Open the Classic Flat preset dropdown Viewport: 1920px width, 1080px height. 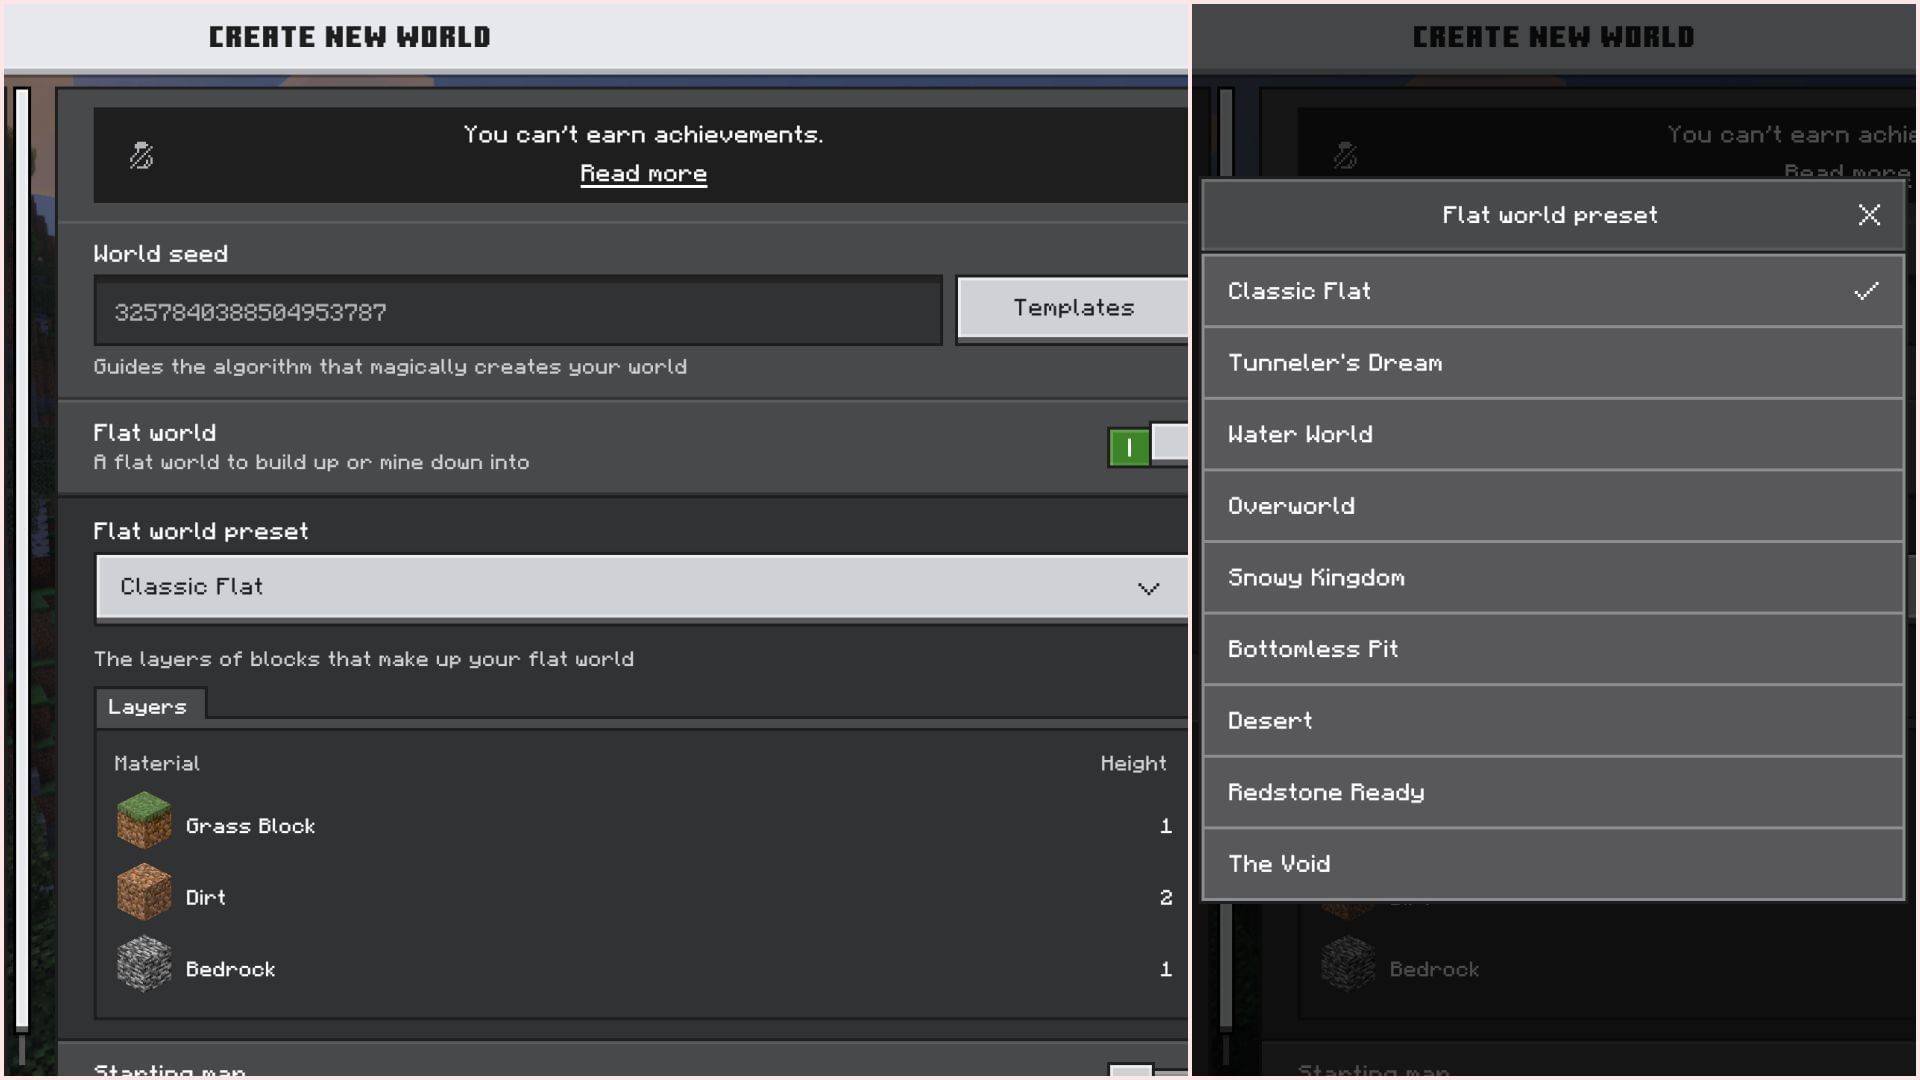tap(640, 587)
